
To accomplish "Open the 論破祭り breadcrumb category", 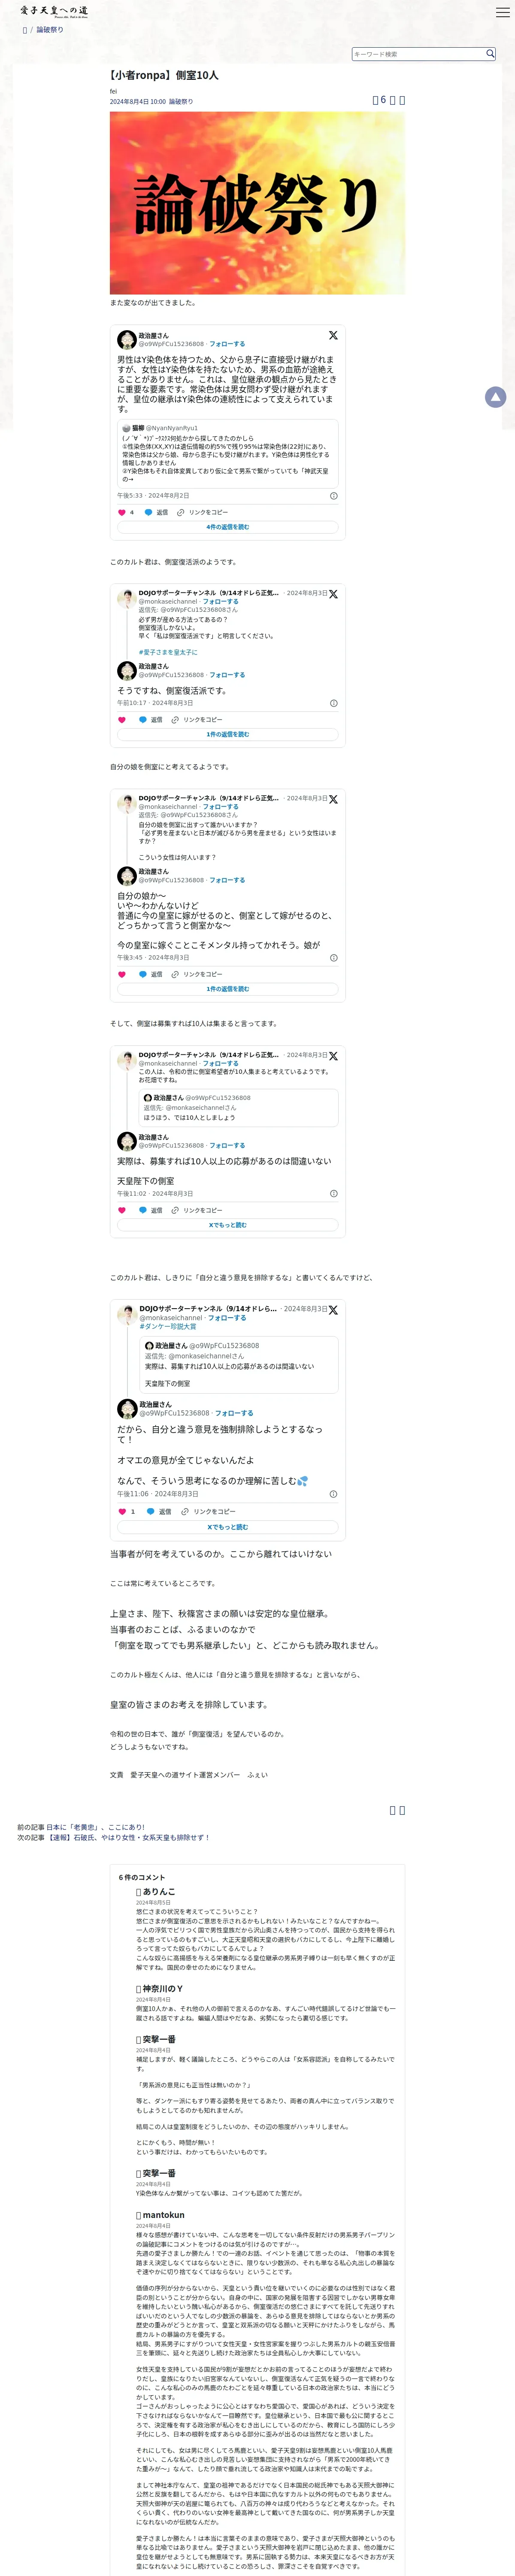I will (50, 30).
